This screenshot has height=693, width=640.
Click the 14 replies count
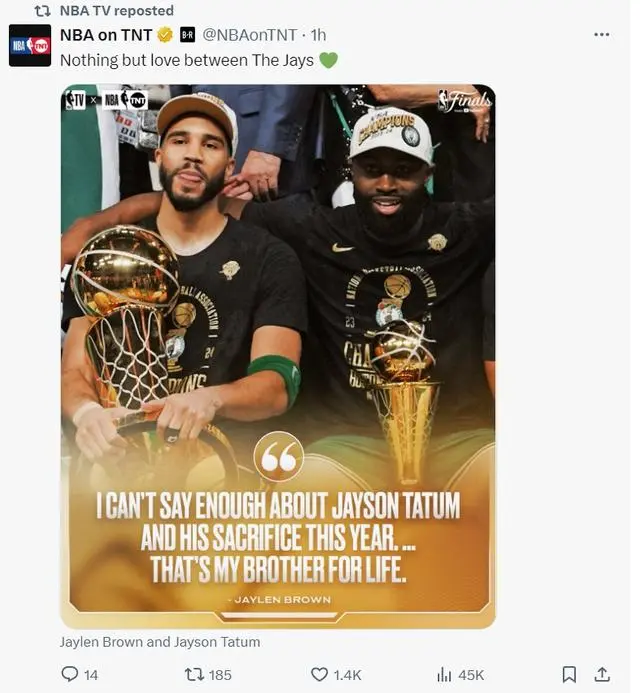coord(91,675)
